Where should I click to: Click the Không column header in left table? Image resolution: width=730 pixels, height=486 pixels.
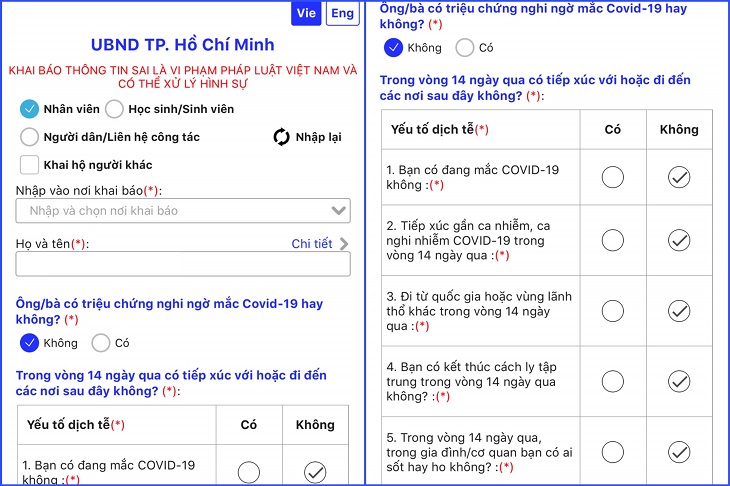click(315, 425)
